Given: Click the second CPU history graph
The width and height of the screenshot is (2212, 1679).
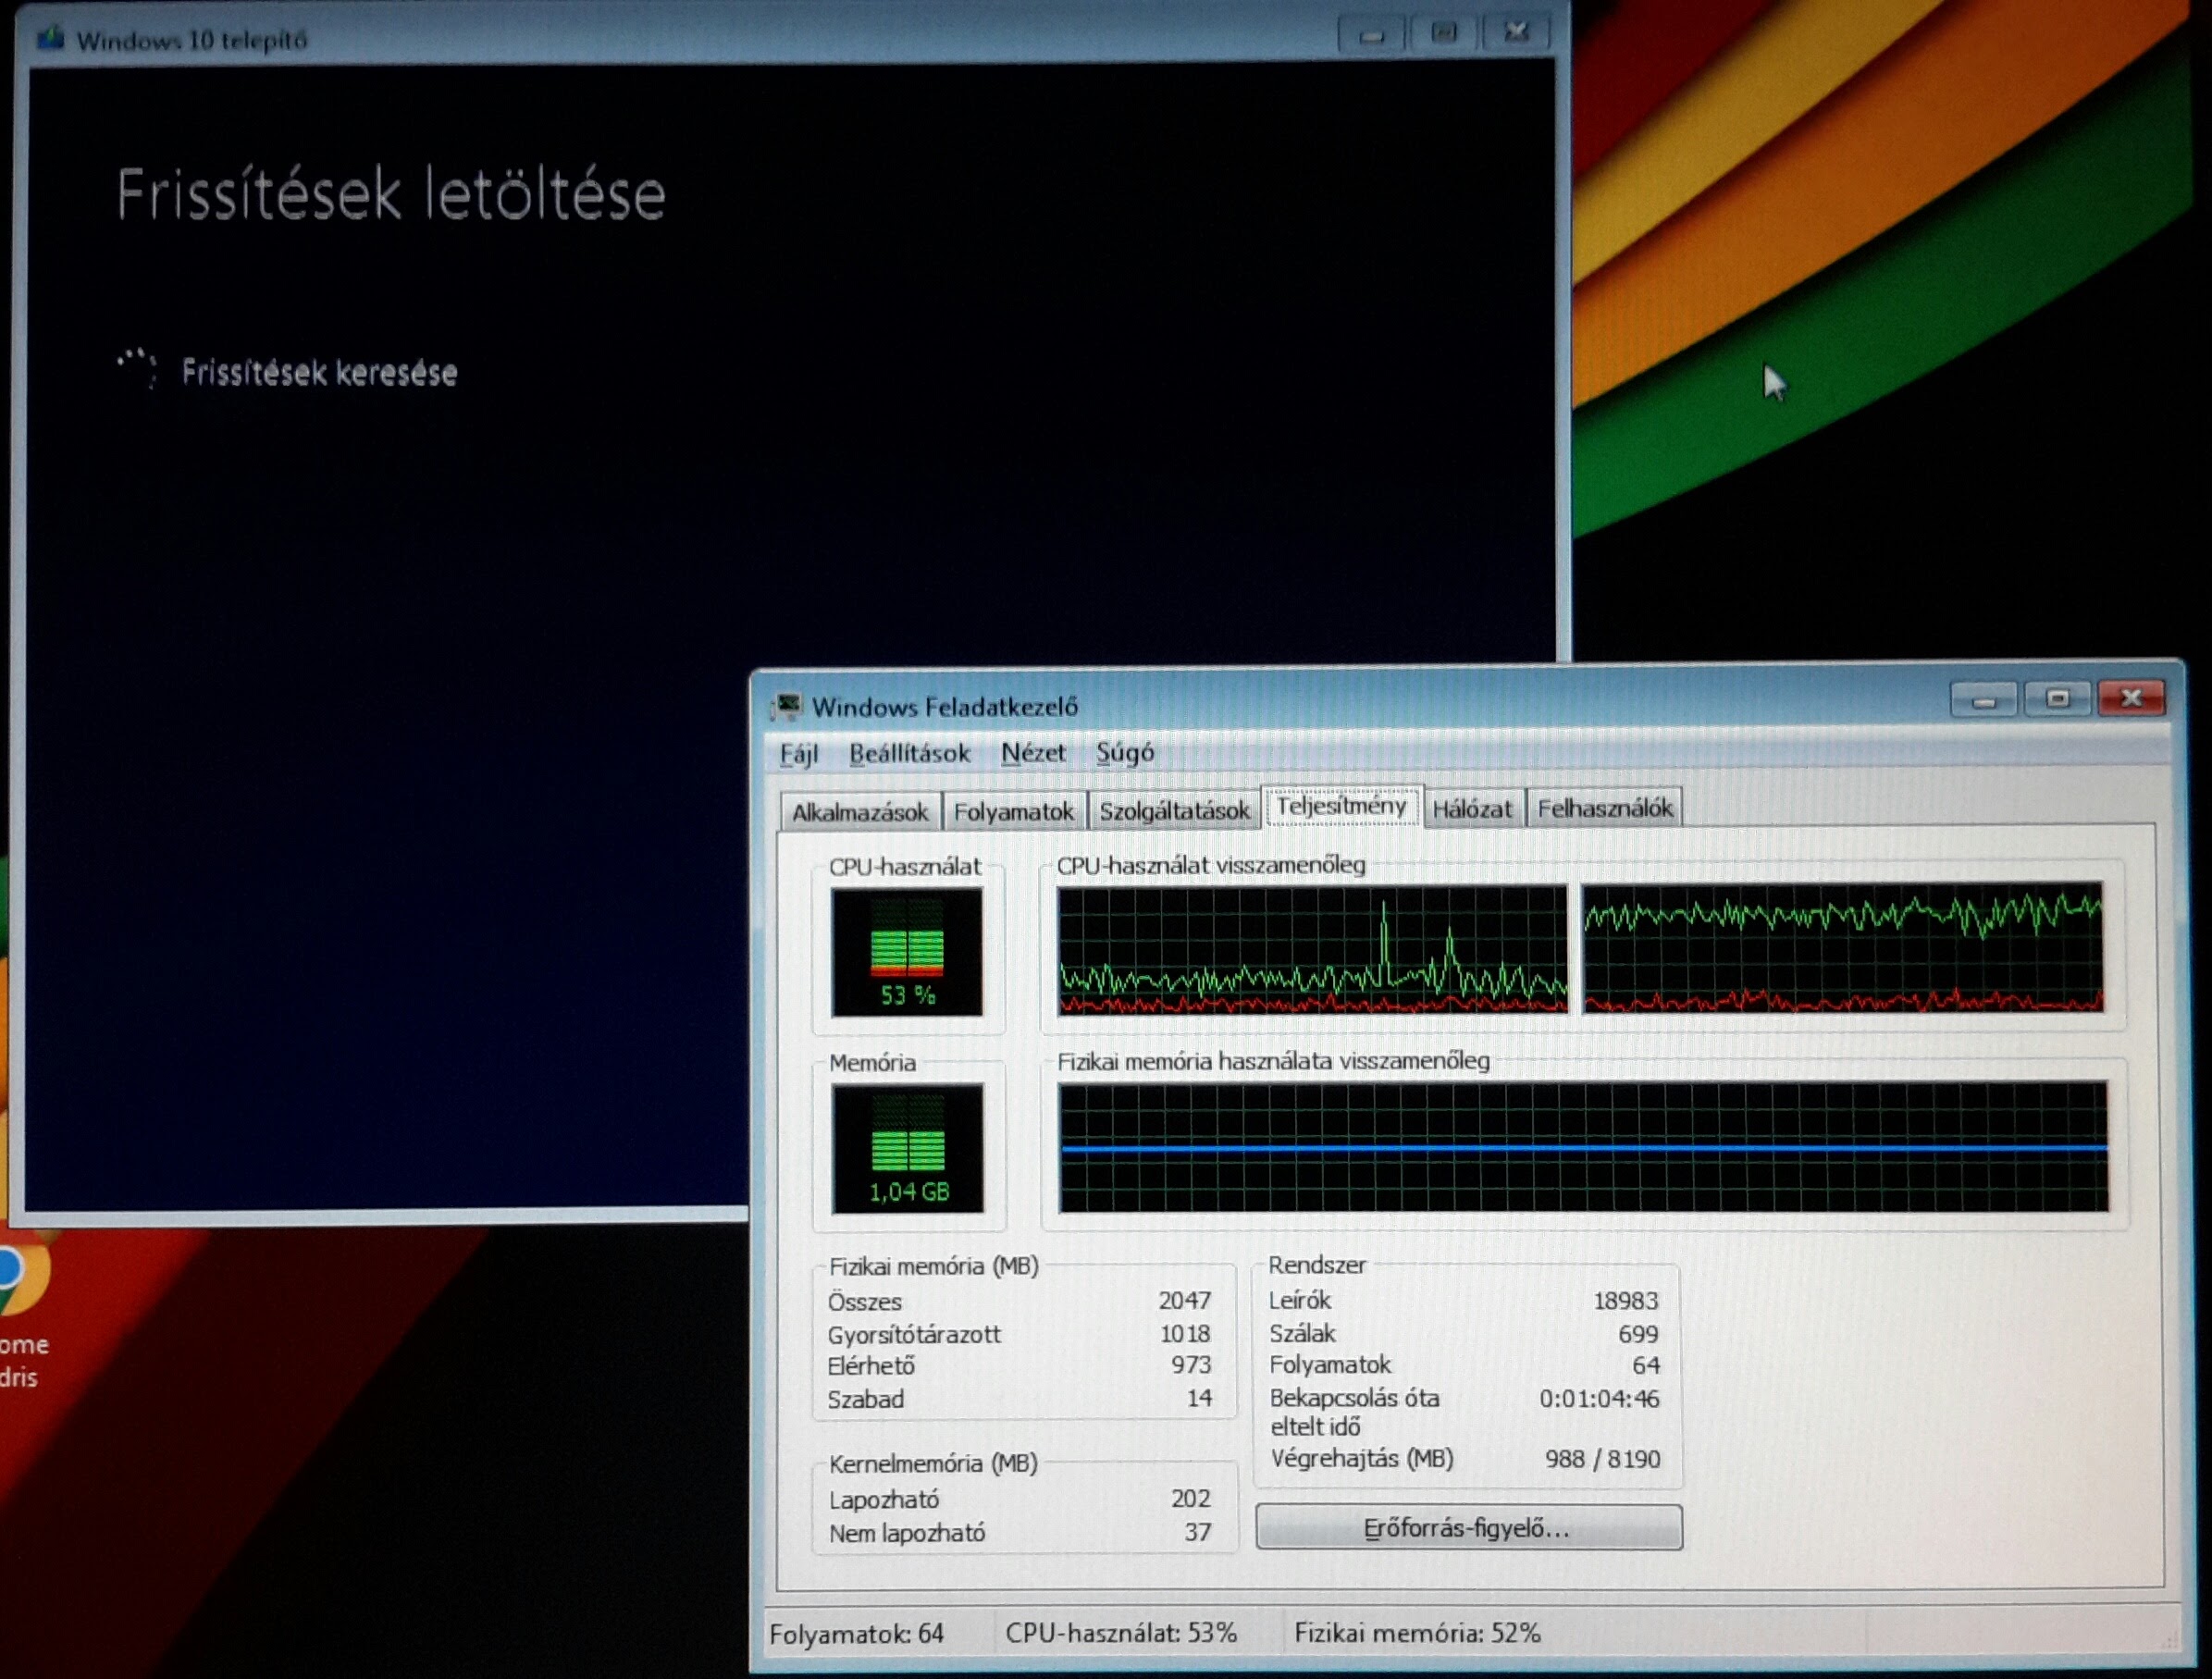Looking at the screenshot, I should (1842, 947).
